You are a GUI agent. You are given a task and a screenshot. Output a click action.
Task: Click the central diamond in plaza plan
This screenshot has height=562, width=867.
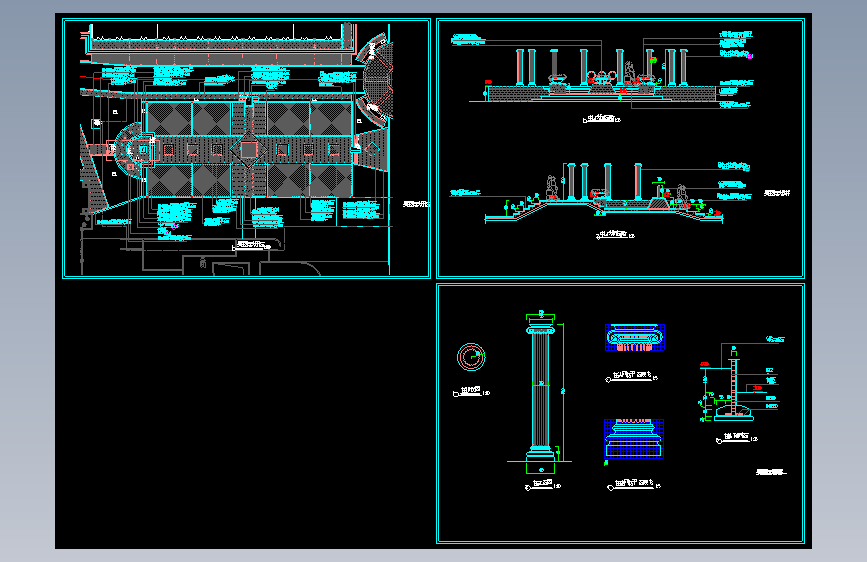tap(249, 149)
